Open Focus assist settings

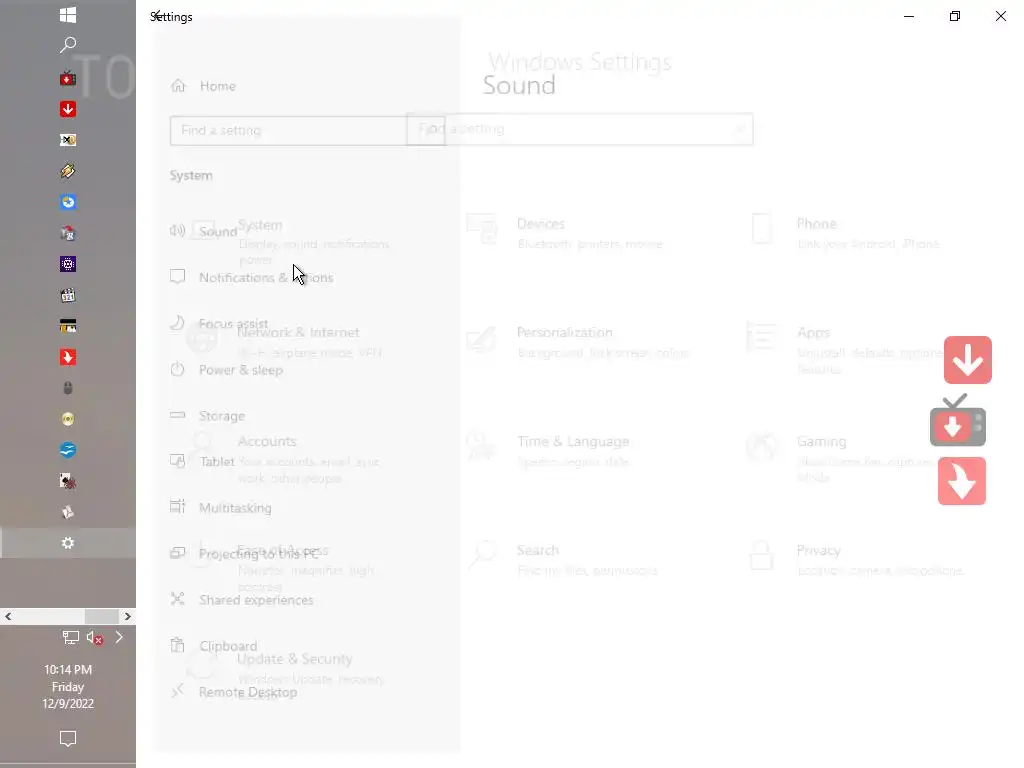click(219, 323)
